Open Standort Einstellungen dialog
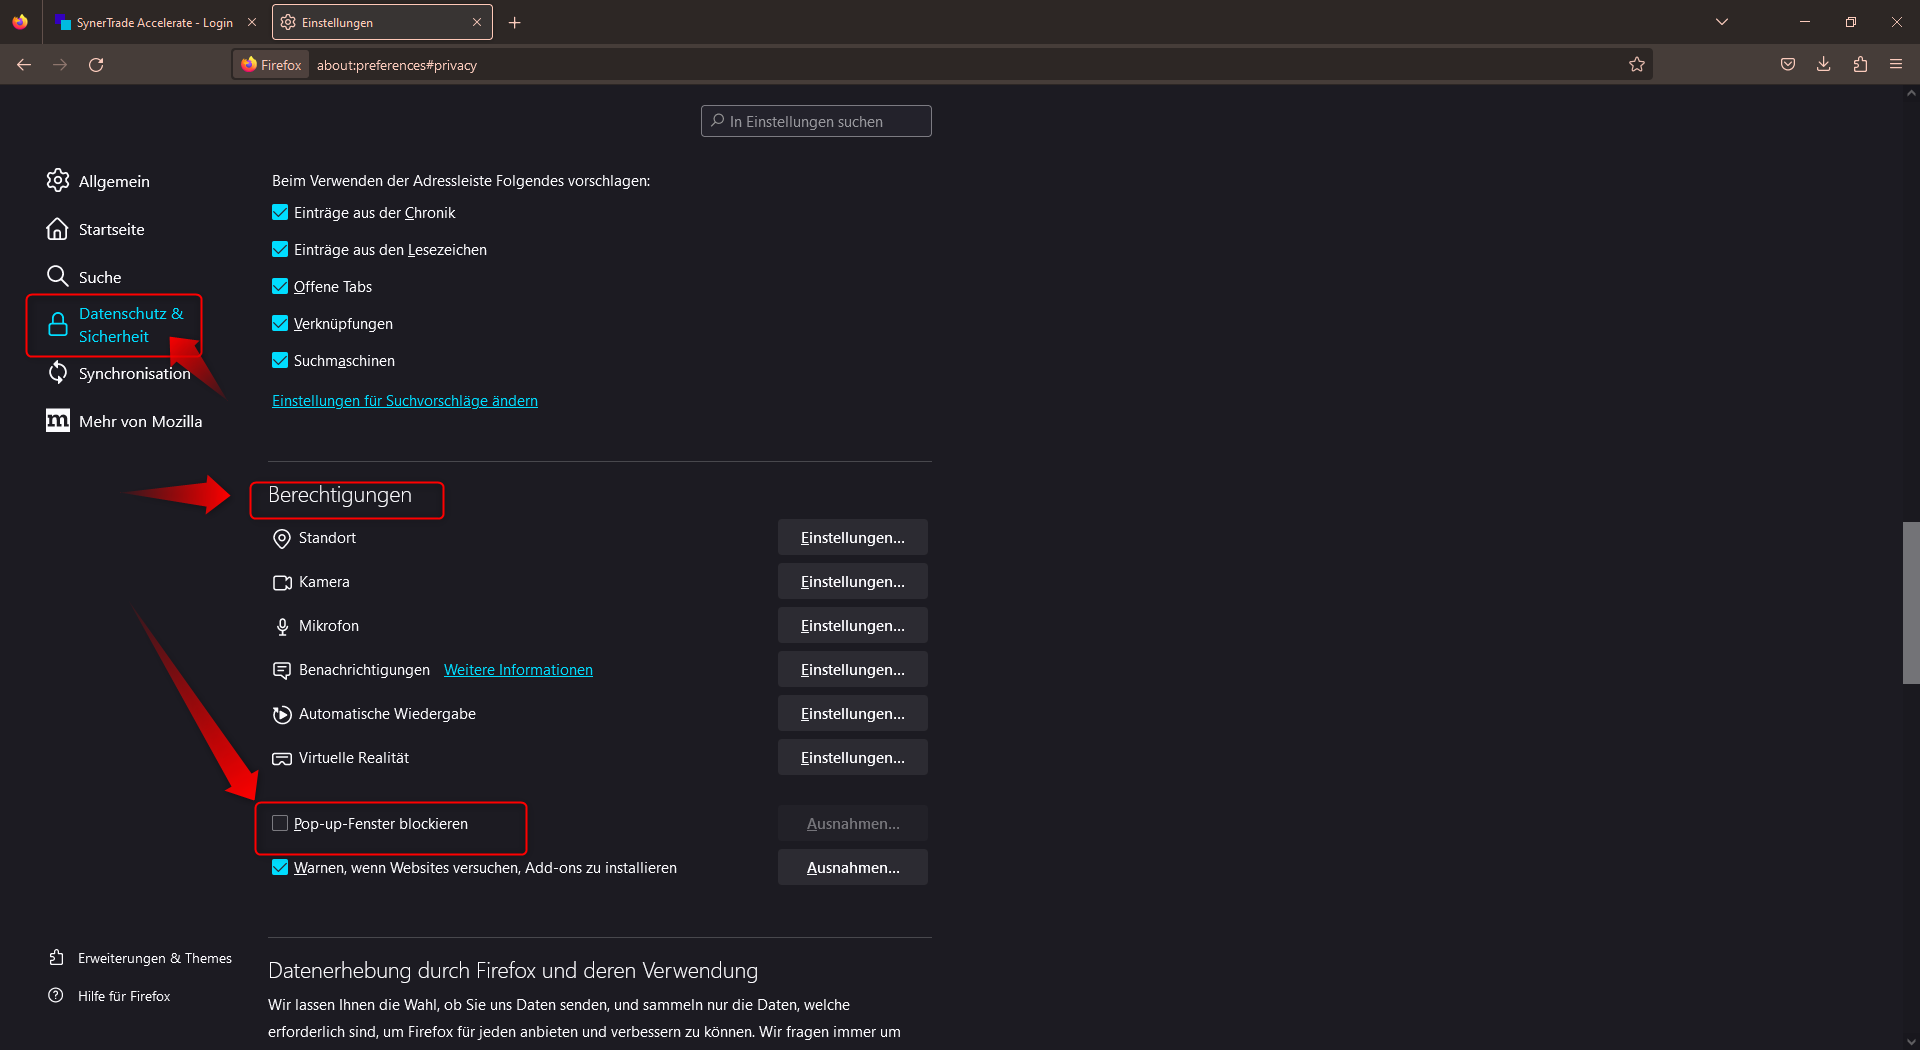Image resolution: width=1920 pixels, height=1050 pixels. click(852, 538)
